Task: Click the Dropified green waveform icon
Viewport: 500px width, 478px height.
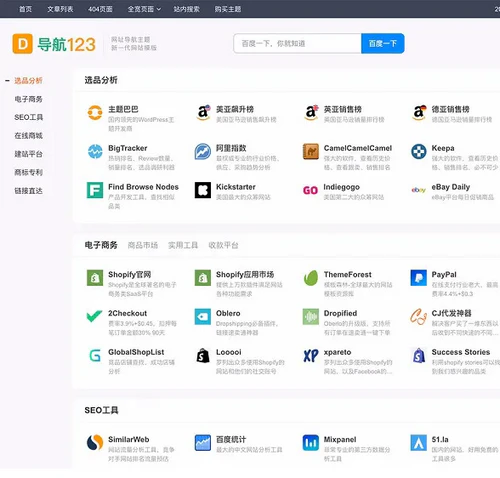Action: 311,316
